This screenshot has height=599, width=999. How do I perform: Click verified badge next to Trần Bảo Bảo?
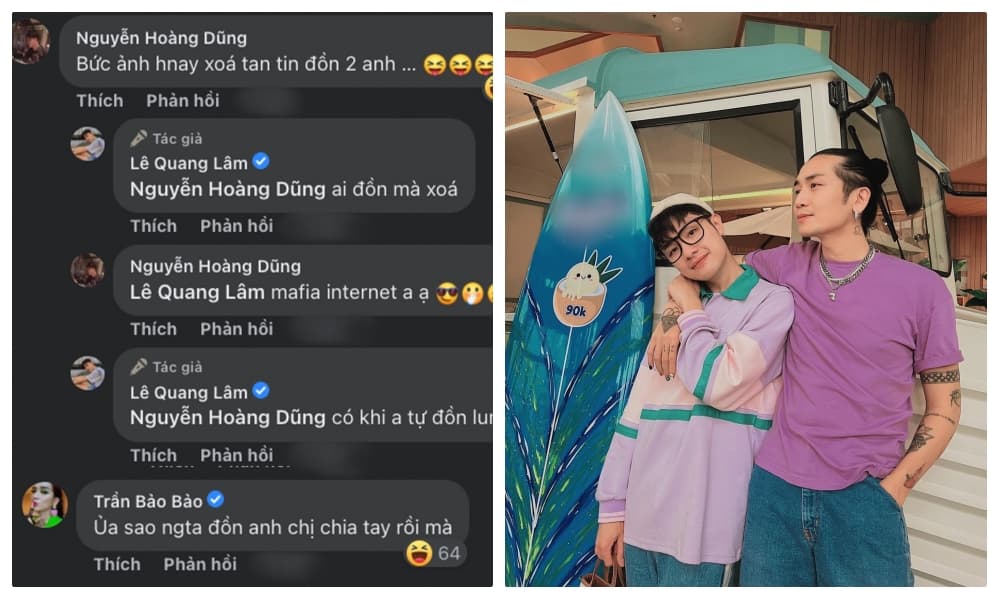point(216,500)
